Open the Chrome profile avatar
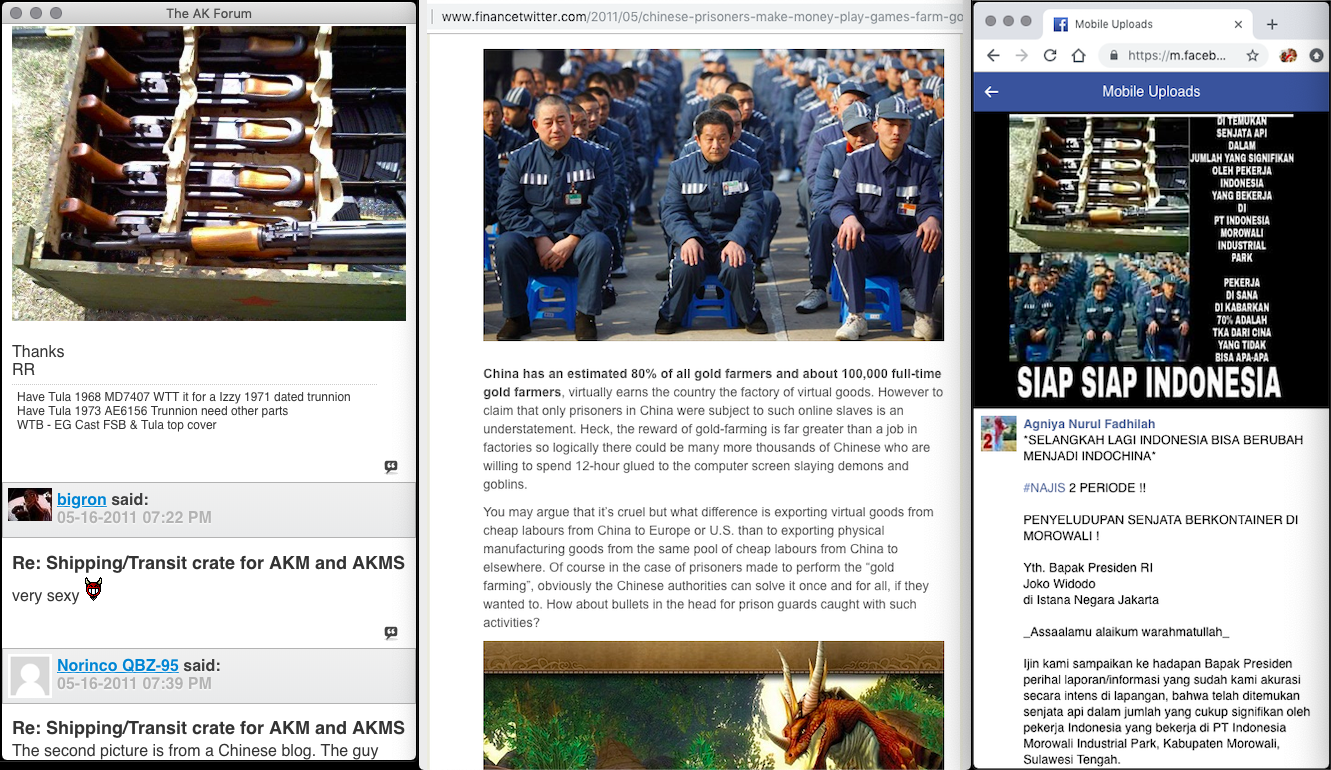The image size is (1331, 770). [1288, 56]
